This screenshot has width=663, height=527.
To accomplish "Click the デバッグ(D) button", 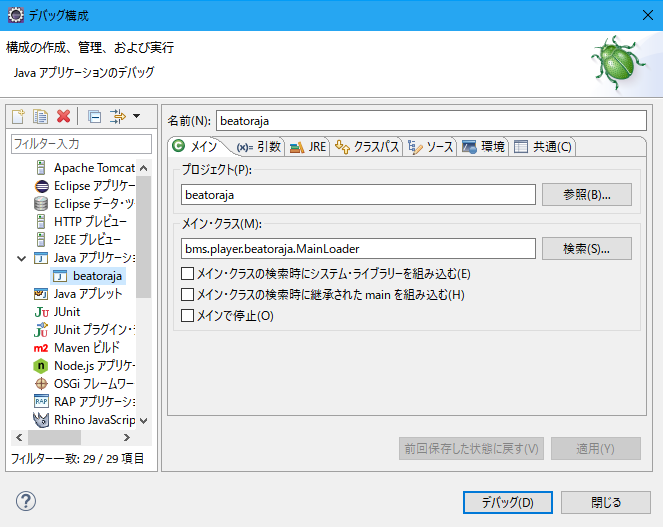I will (508, 502).
